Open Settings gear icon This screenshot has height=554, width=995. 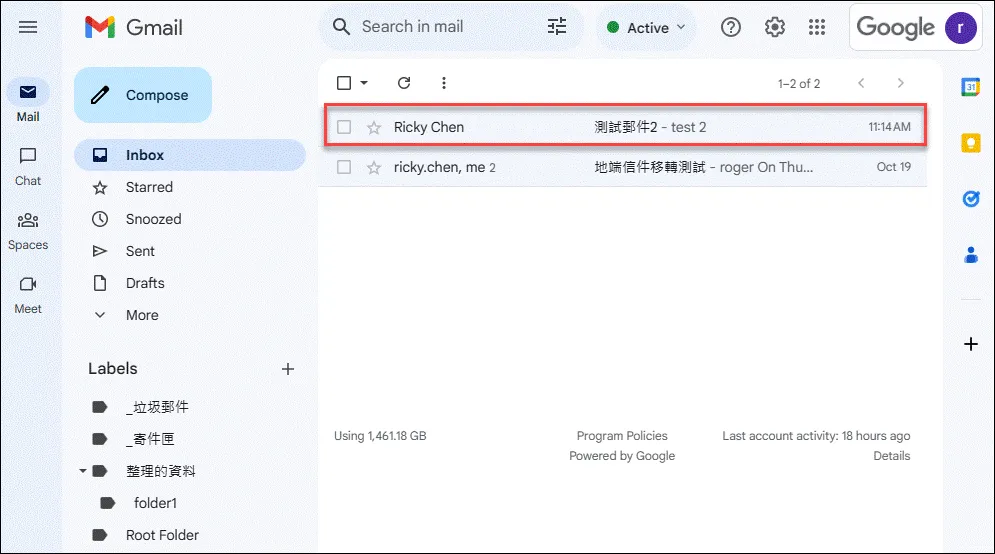click(774, 27)
